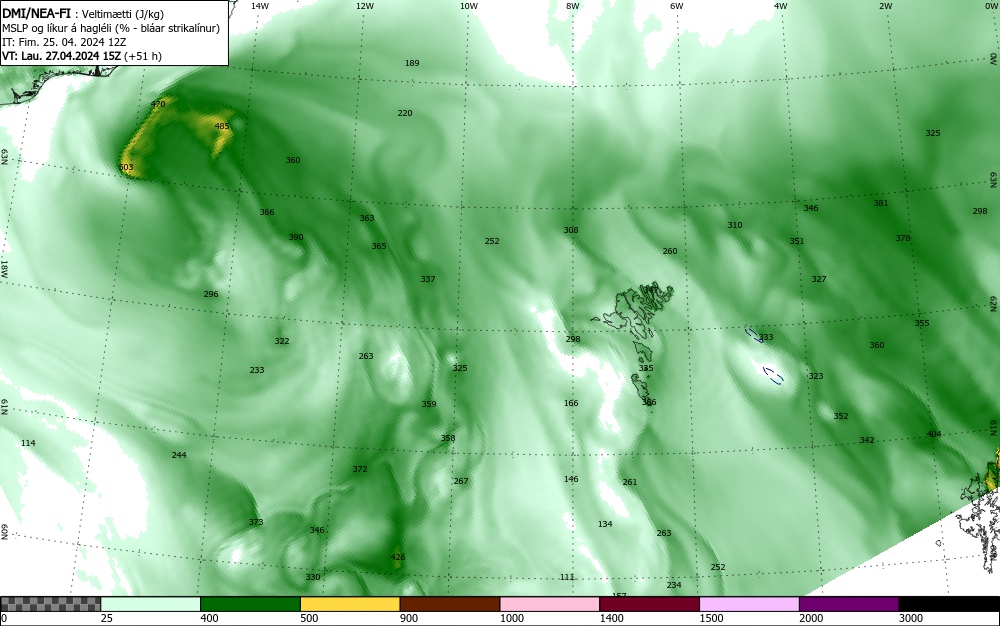The height and width of the screenshot is (626, 1000).
Task: Click the 333 value beside the blue contour
Action: point(766,337)
